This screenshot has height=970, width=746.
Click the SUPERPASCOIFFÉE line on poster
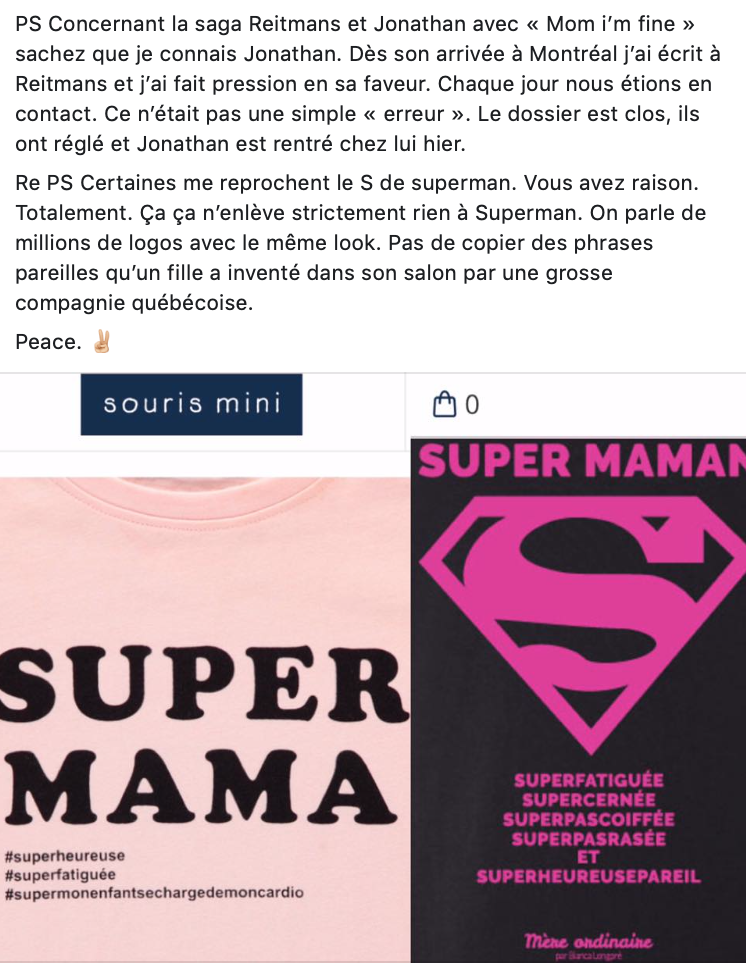click(588, 819)
